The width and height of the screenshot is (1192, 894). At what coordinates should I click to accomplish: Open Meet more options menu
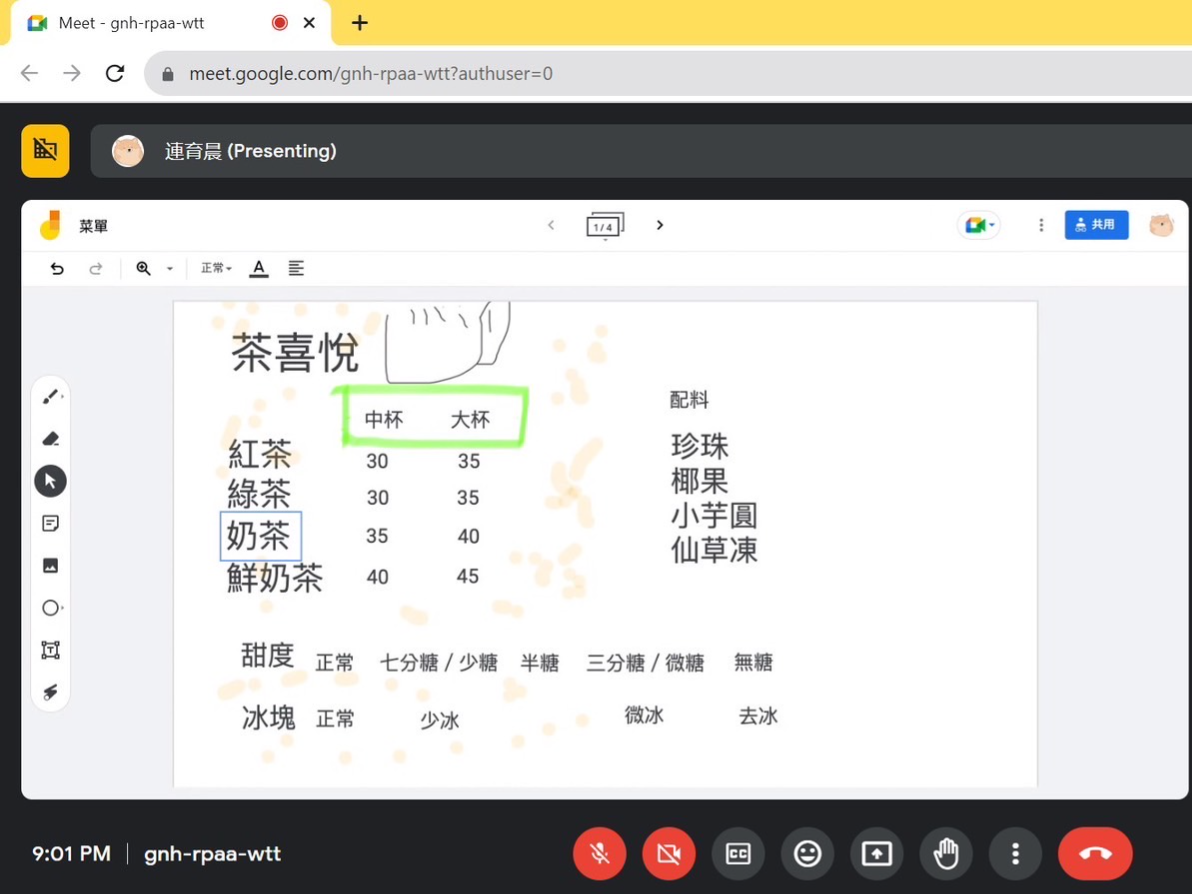click(x=1015, y=854)
